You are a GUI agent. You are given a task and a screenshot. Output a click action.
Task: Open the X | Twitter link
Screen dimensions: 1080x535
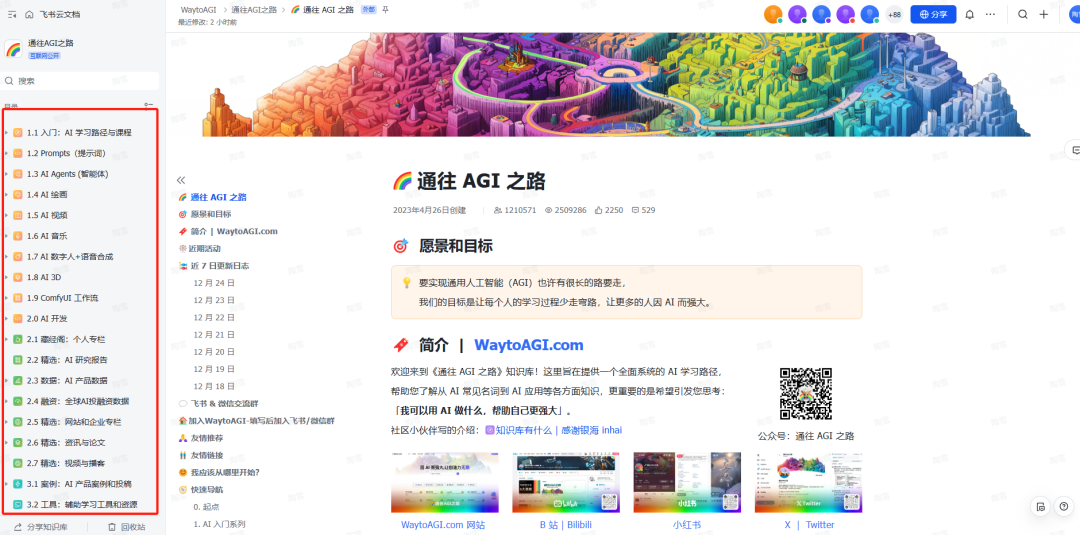(809, 525)
